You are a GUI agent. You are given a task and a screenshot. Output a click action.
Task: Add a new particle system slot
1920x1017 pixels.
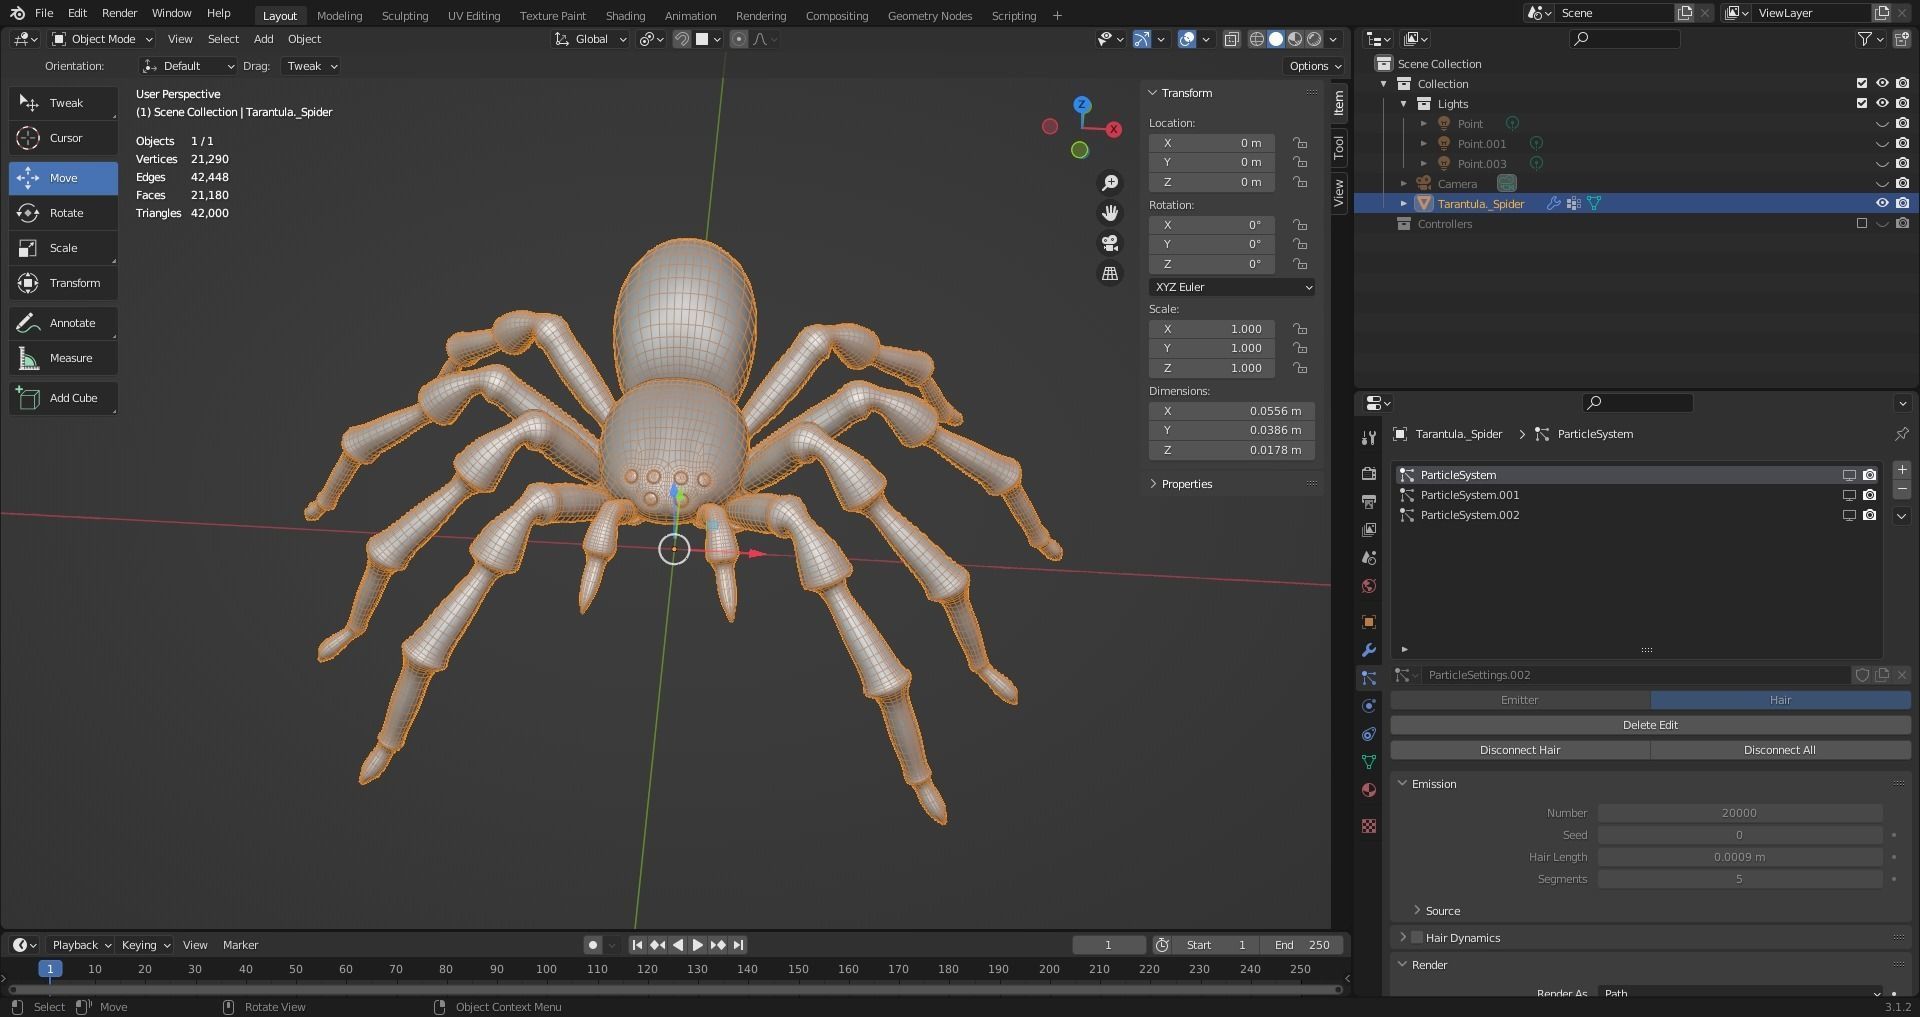(x=1902, y=470)
